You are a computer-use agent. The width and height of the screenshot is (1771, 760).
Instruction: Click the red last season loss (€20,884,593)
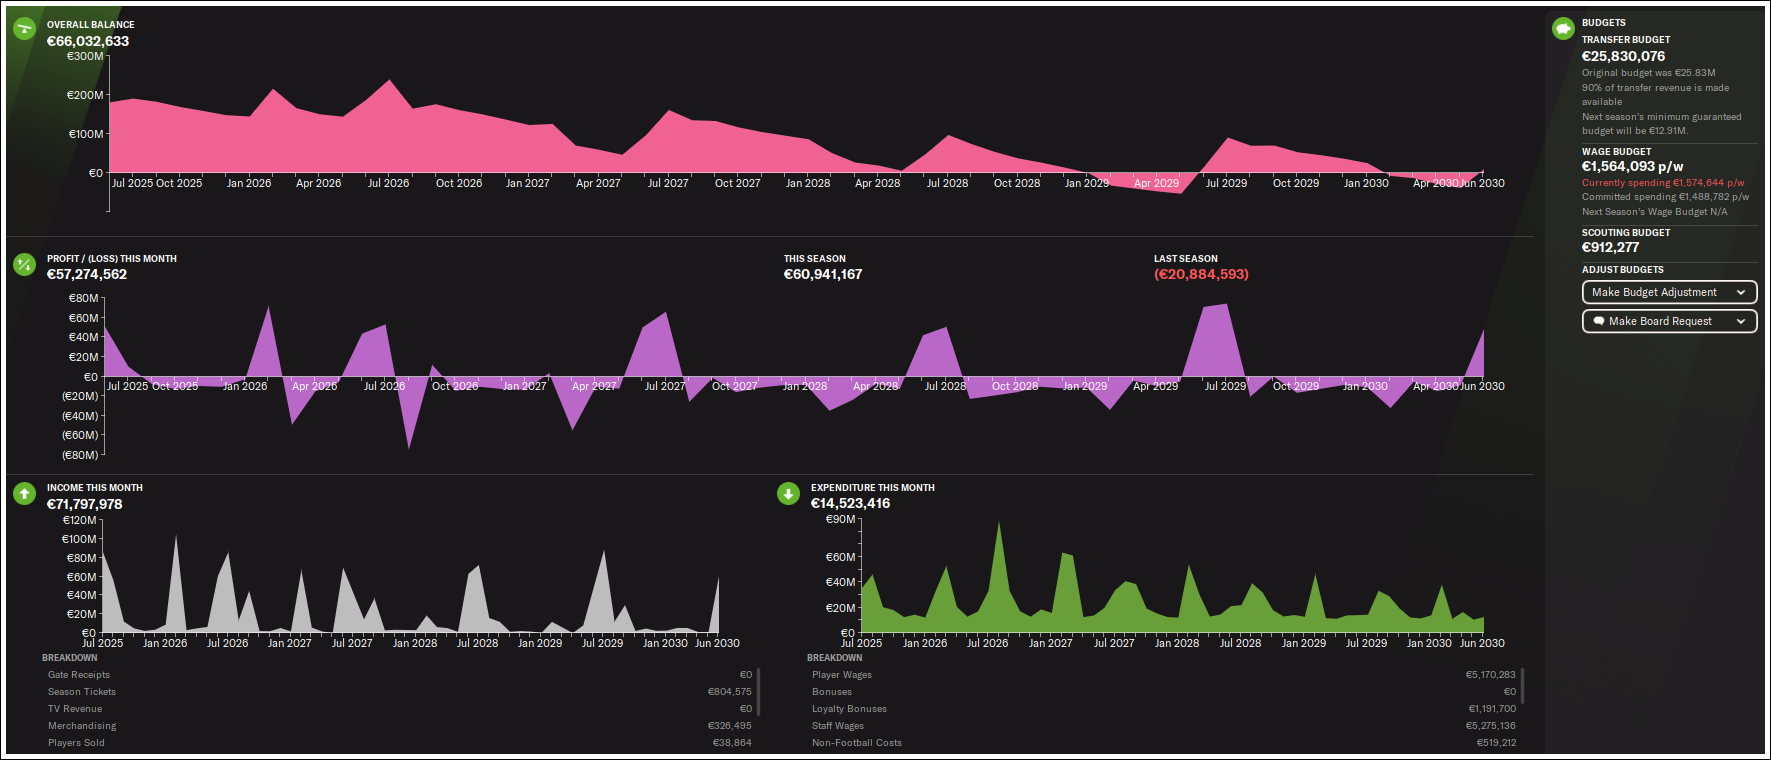tap(1201, 274)
